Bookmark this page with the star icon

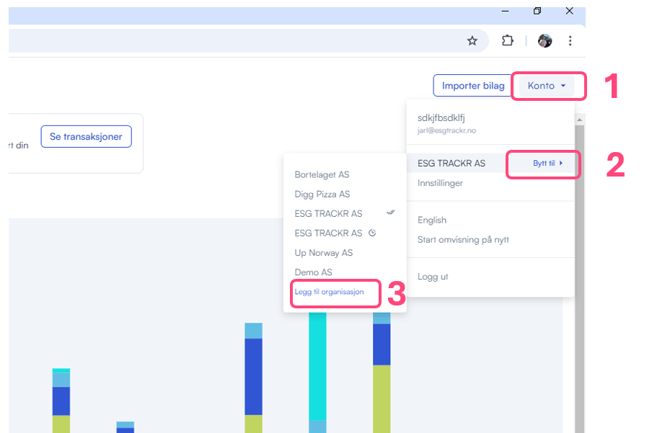[472, 41]
